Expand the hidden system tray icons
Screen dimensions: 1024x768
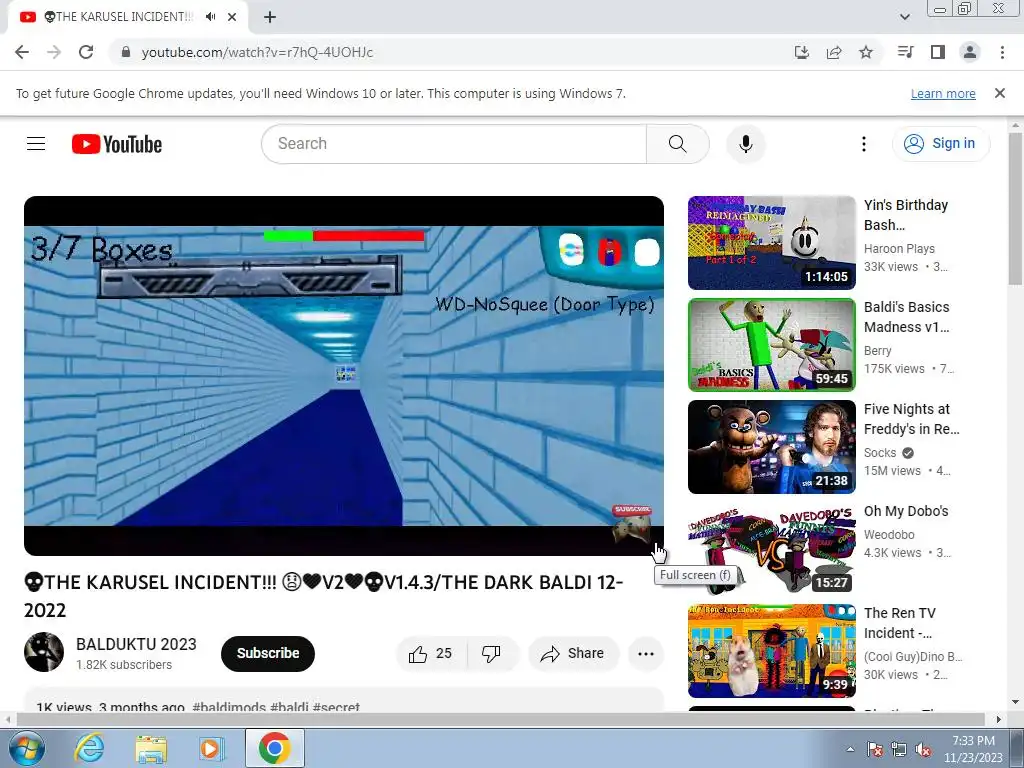point(850,749)
